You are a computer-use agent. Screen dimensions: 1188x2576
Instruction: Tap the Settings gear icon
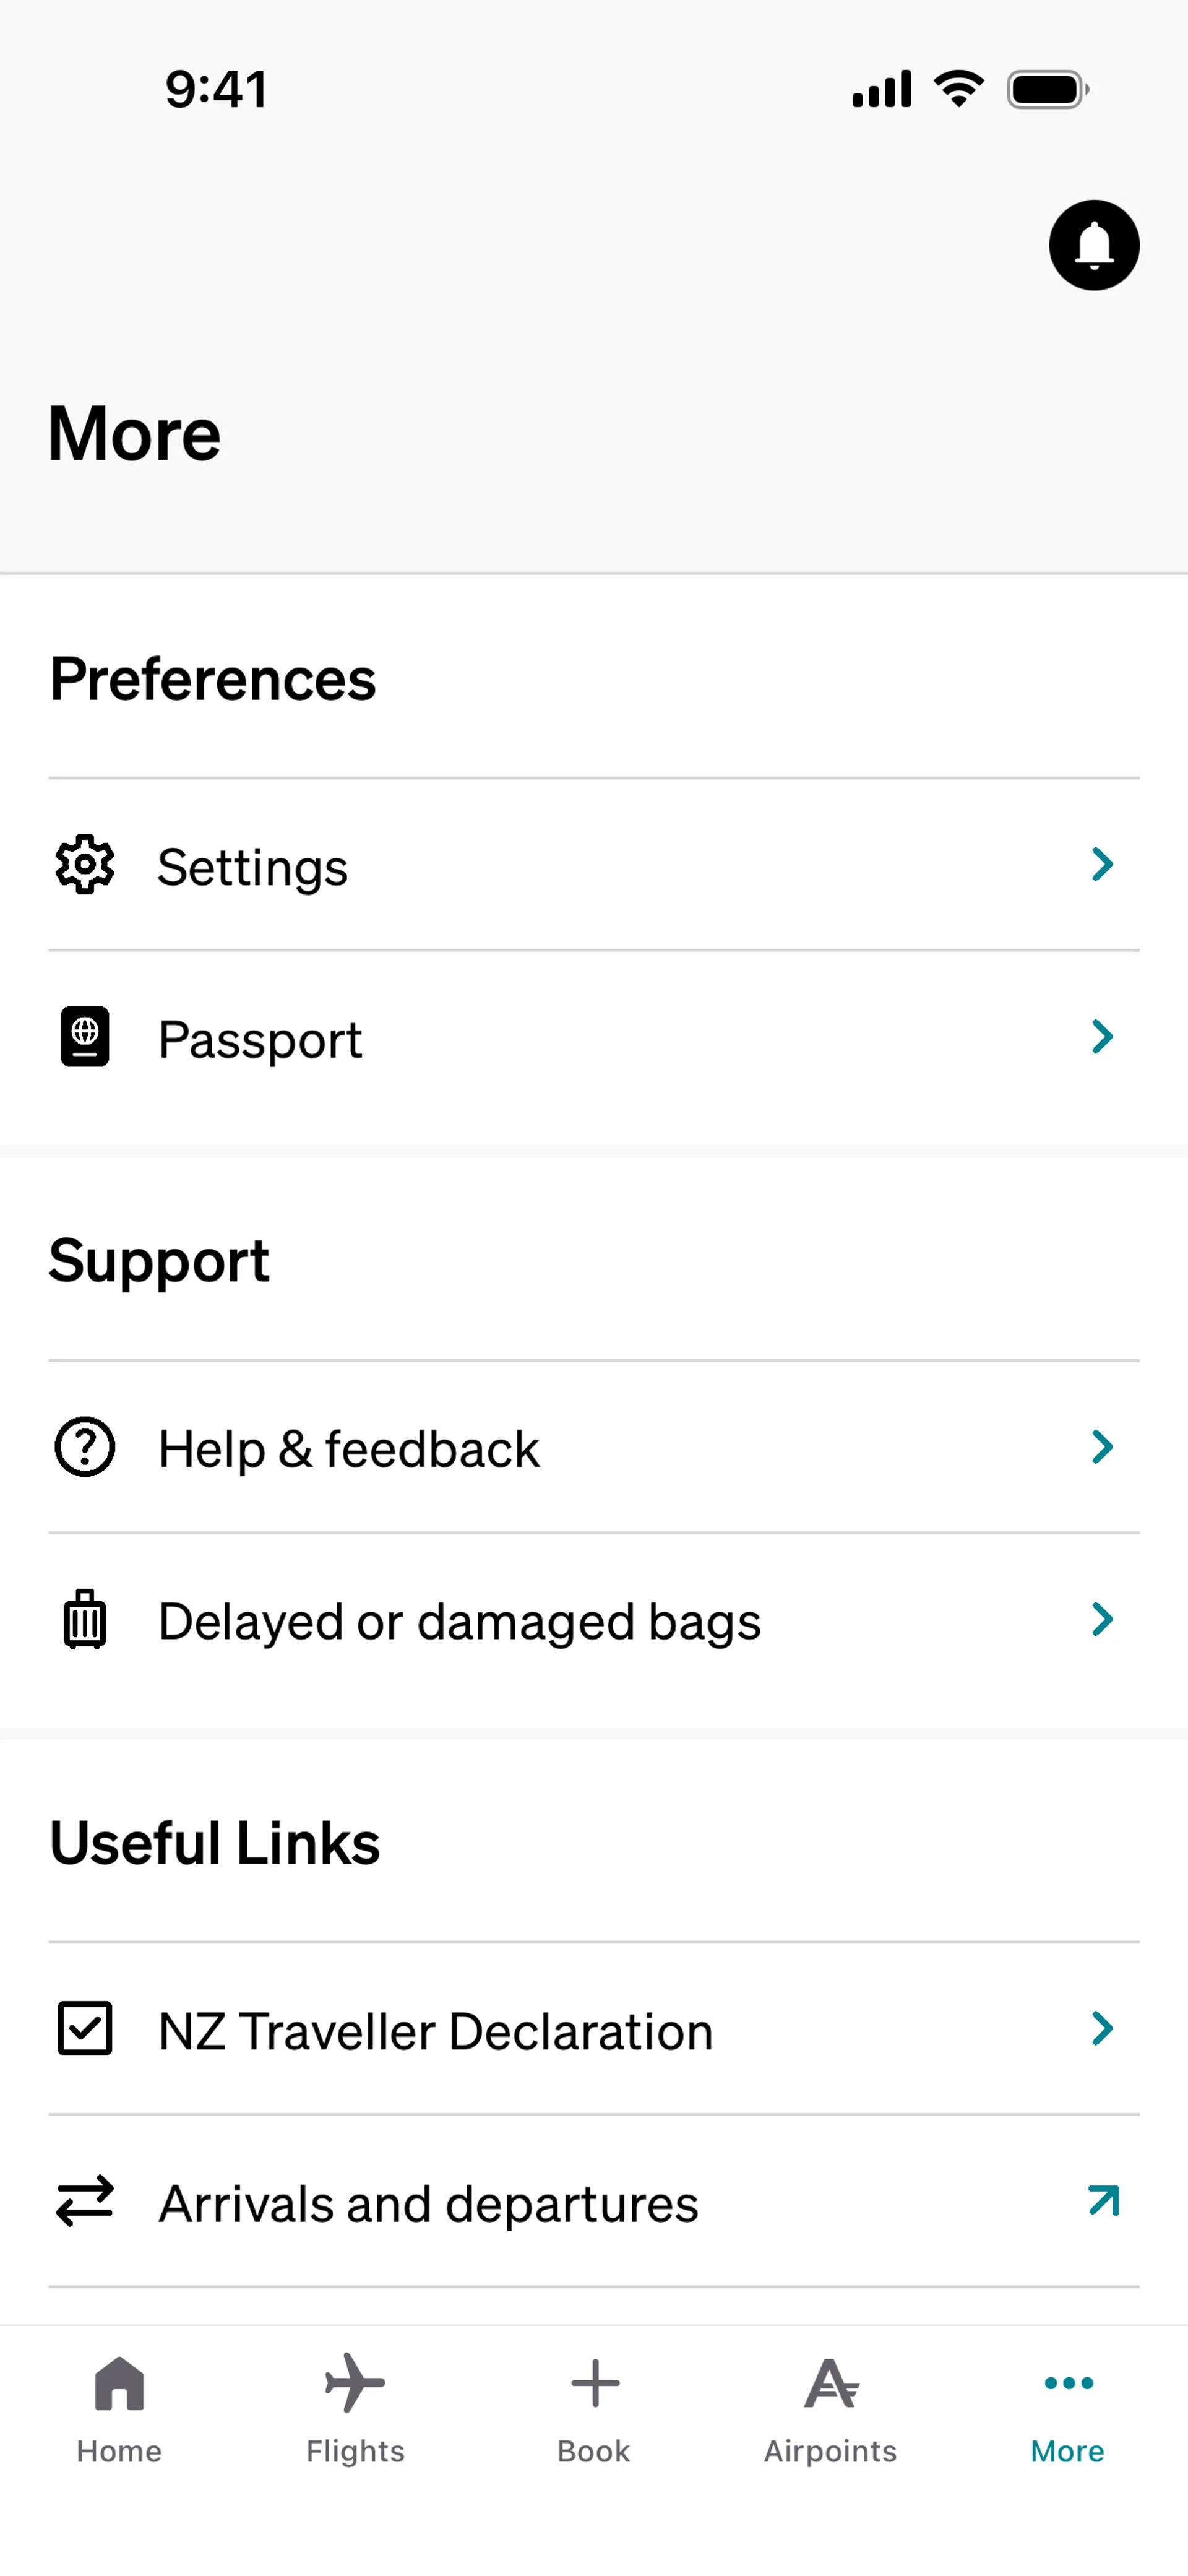[85, 864]
